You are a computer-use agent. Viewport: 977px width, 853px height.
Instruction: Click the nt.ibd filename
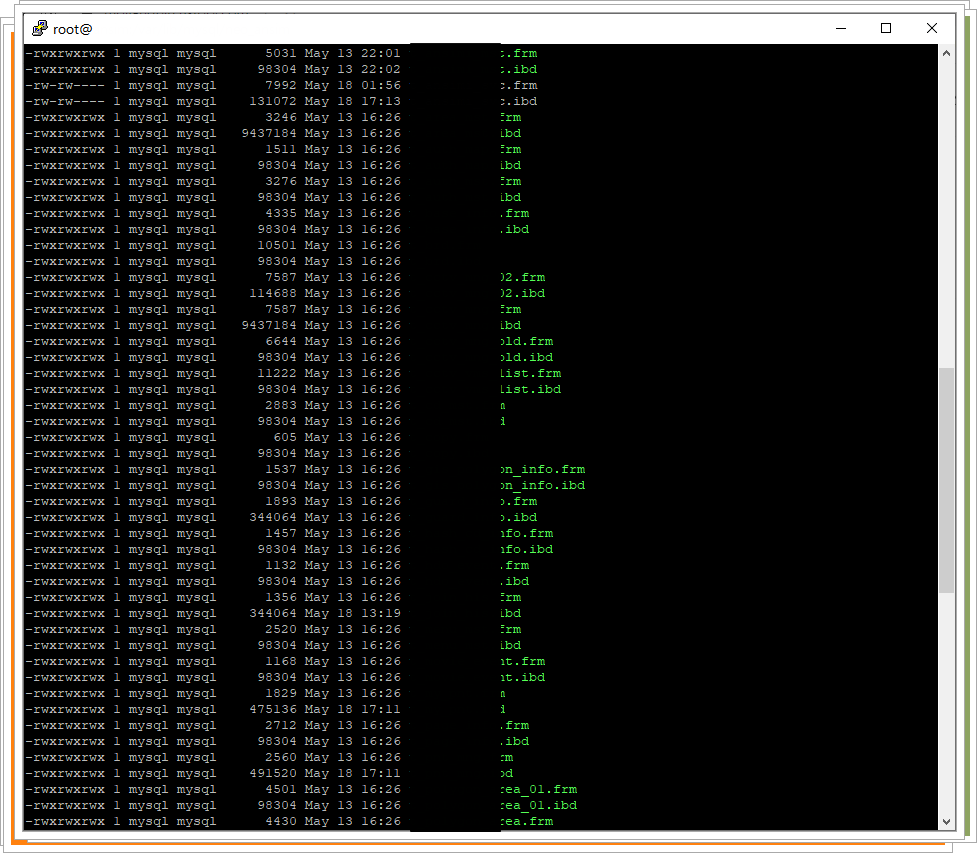click(523, 677)
